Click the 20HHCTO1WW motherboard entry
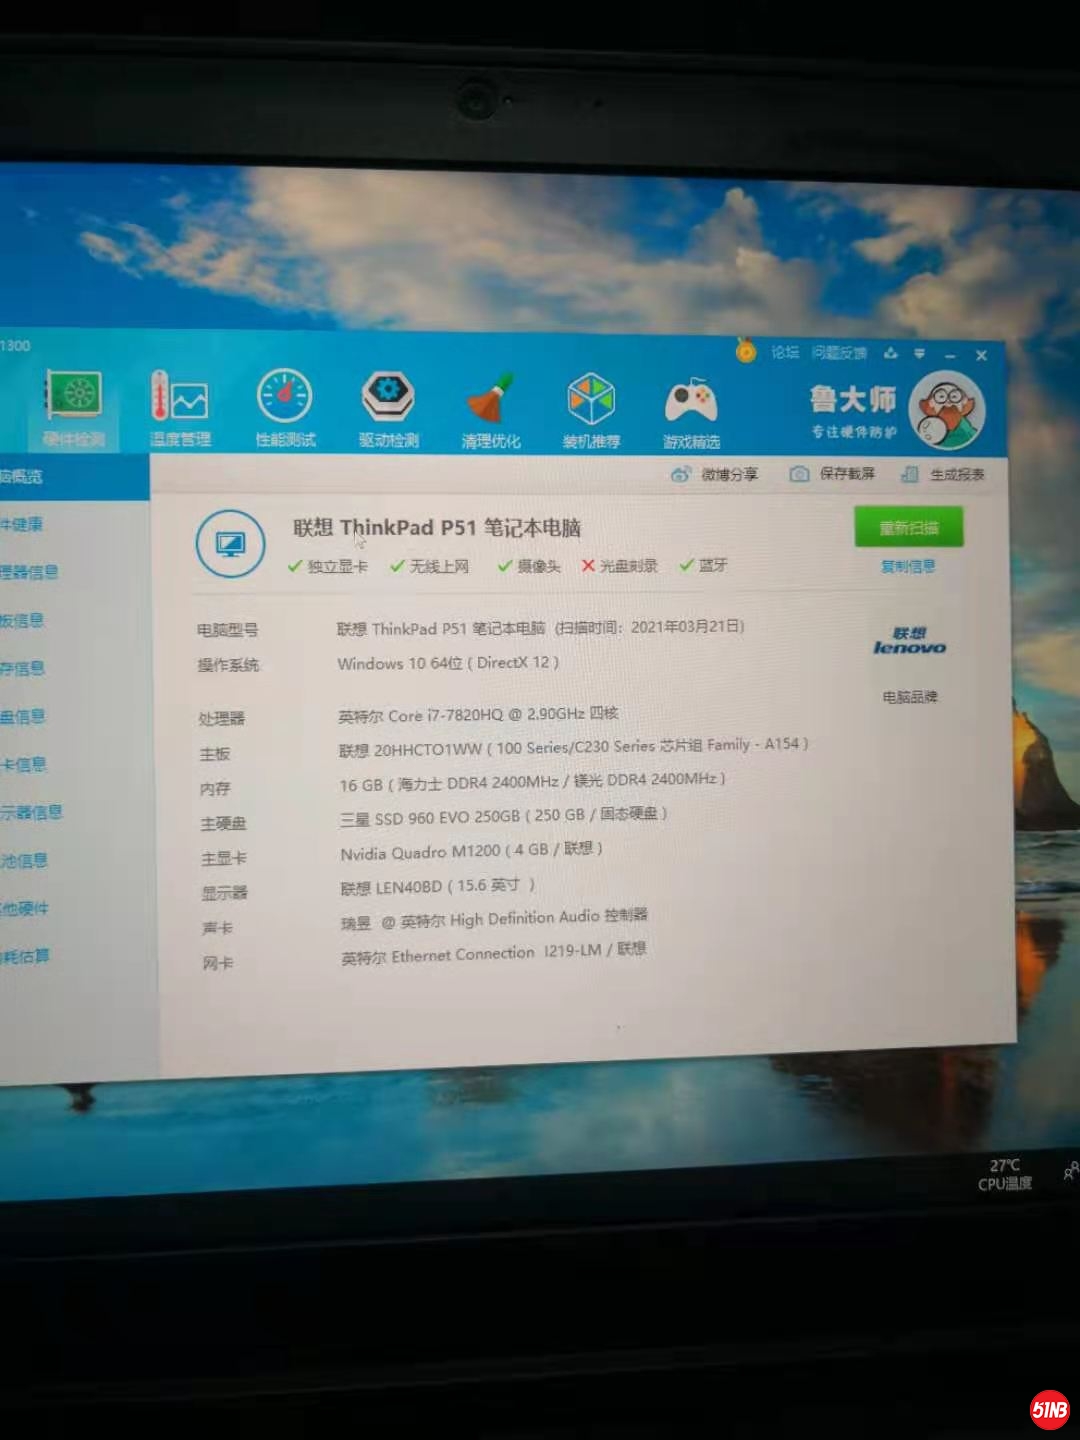The width and height of the screenshot is (1080, 1440). 574,747
